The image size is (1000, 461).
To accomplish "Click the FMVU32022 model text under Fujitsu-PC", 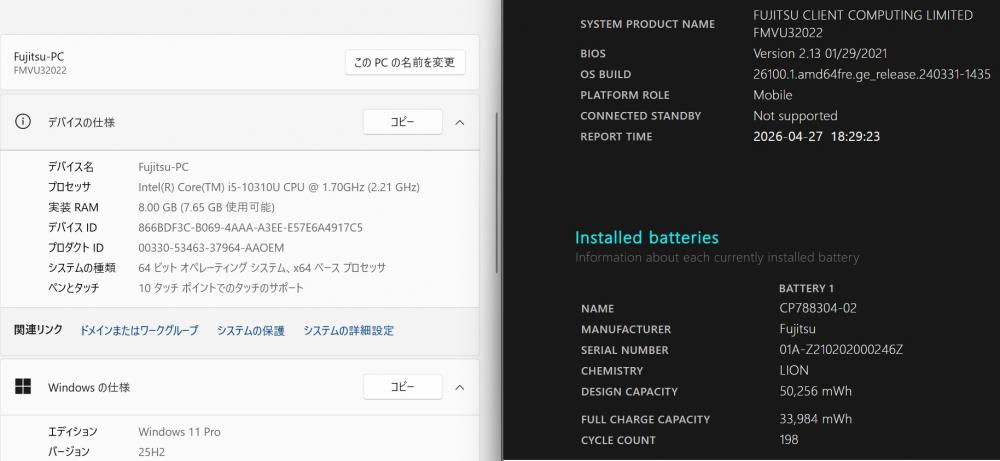I will point(40,71).
